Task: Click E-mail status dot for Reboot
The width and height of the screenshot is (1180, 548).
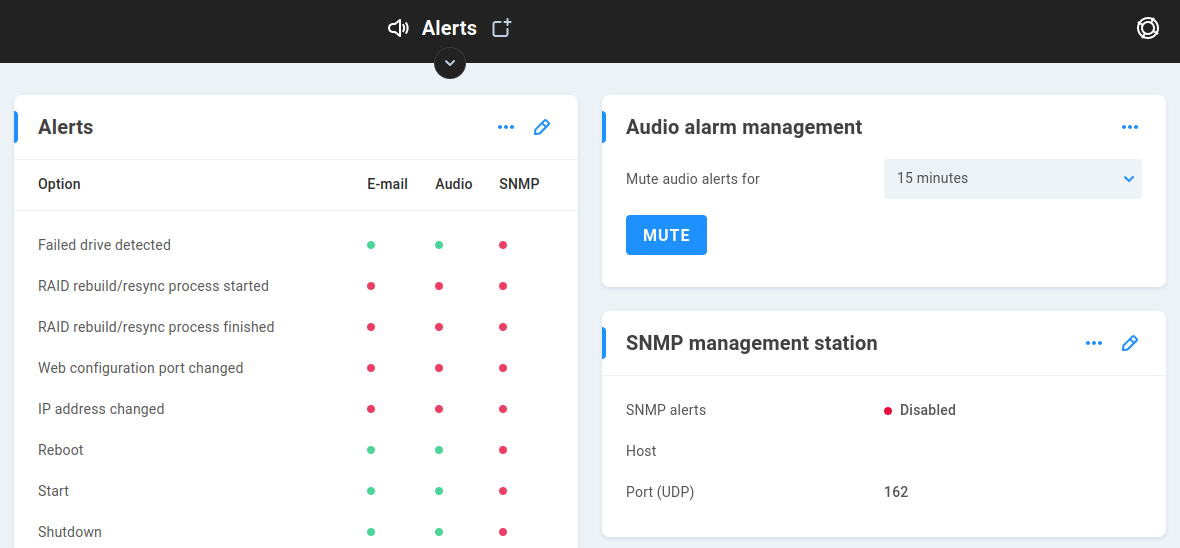Action: pyautogui.click(x=371, y=450)
